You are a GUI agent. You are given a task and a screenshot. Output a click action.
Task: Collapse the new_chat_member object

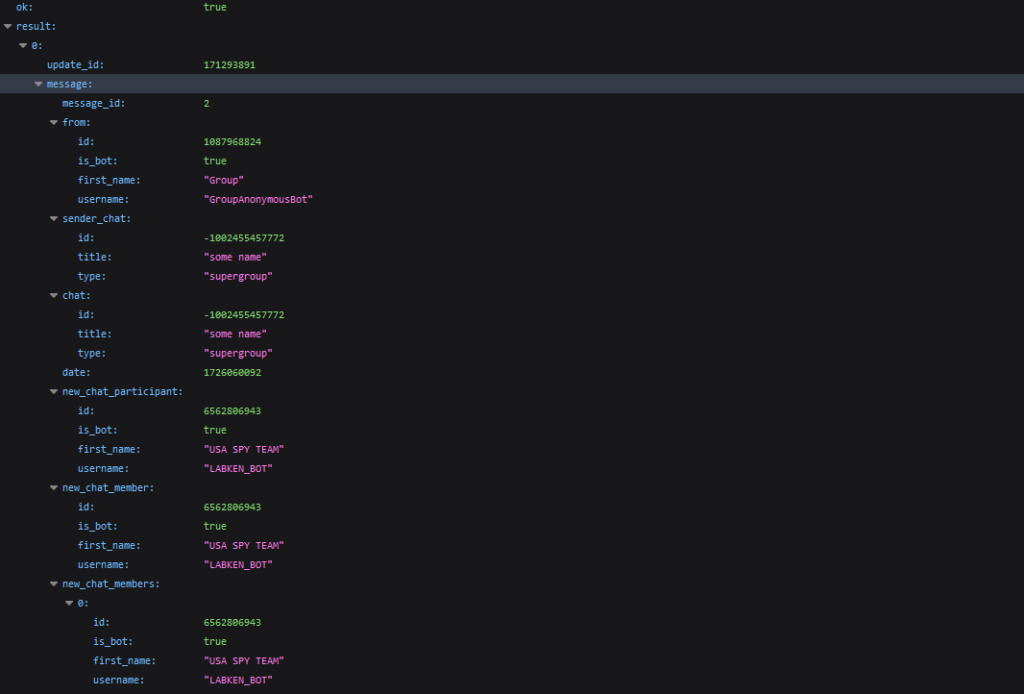54,487
